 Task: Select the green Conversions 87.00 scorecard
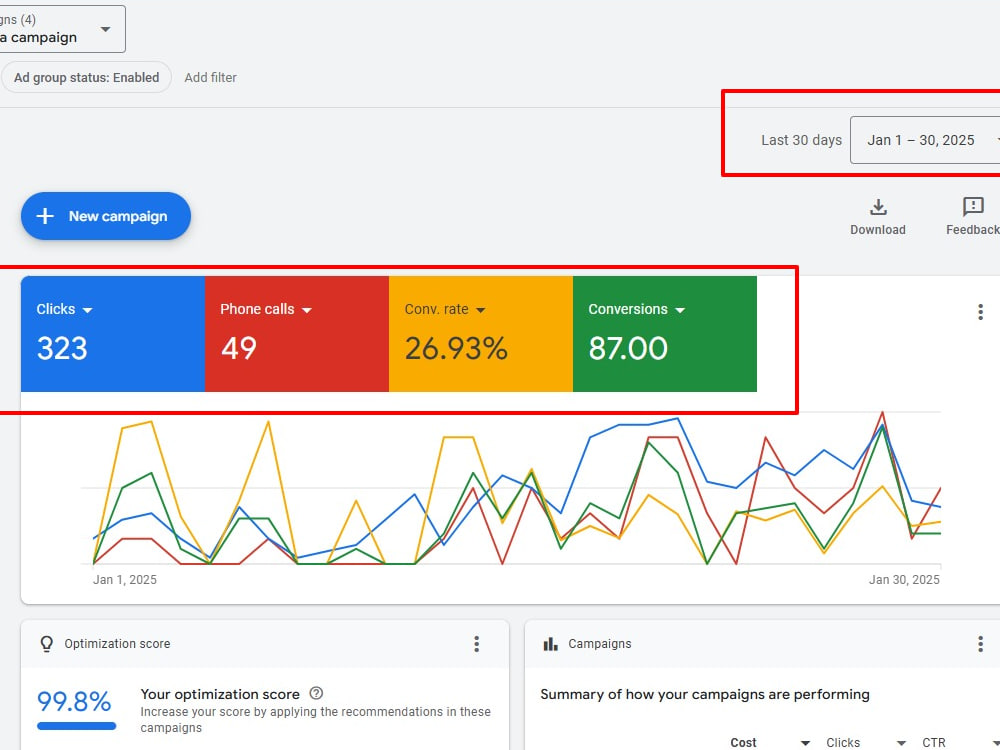[665, 334]
